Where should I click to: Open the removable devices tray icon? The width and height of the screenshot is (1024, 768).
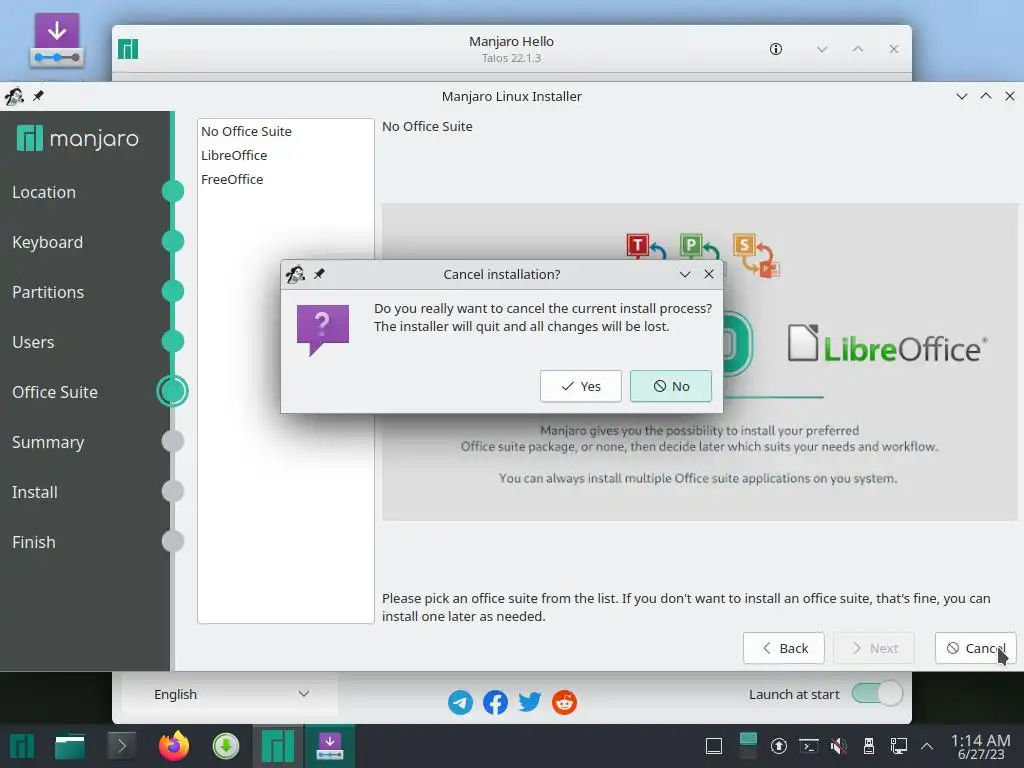[x=869, y=746]
